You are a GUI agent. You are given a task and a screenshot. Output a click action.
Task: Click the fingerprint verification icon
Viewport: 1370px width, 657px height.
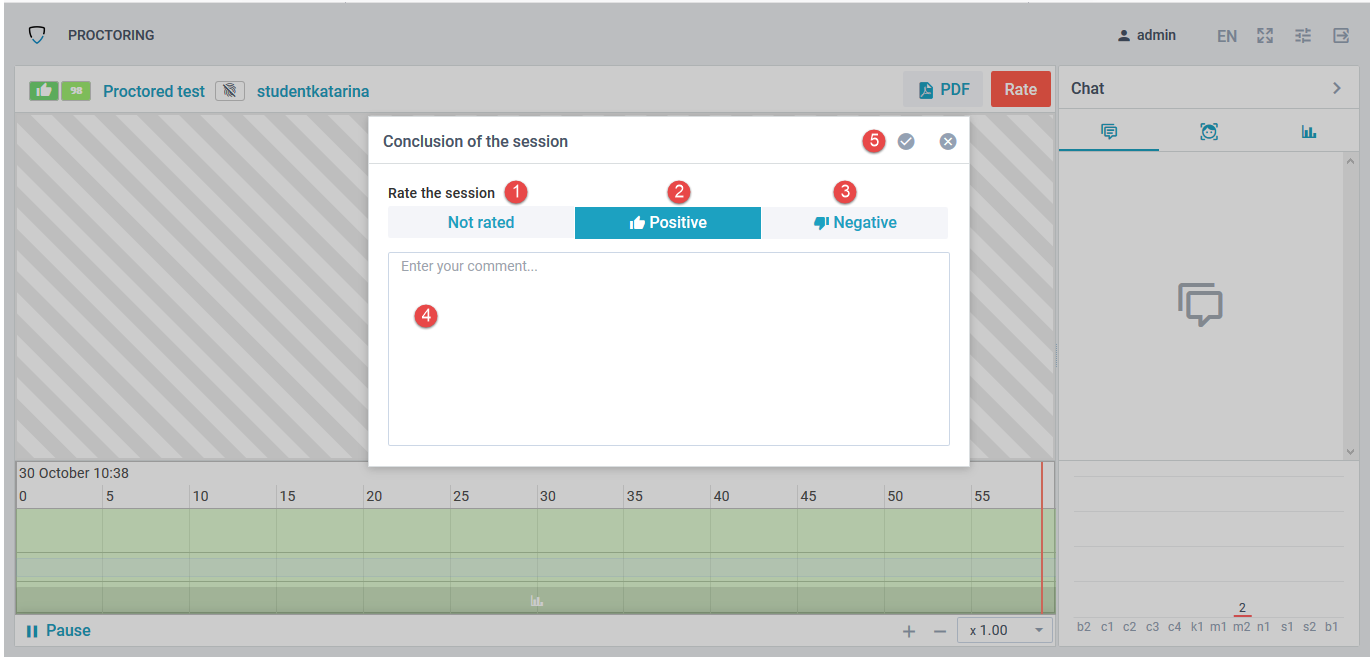pos(230,91)
